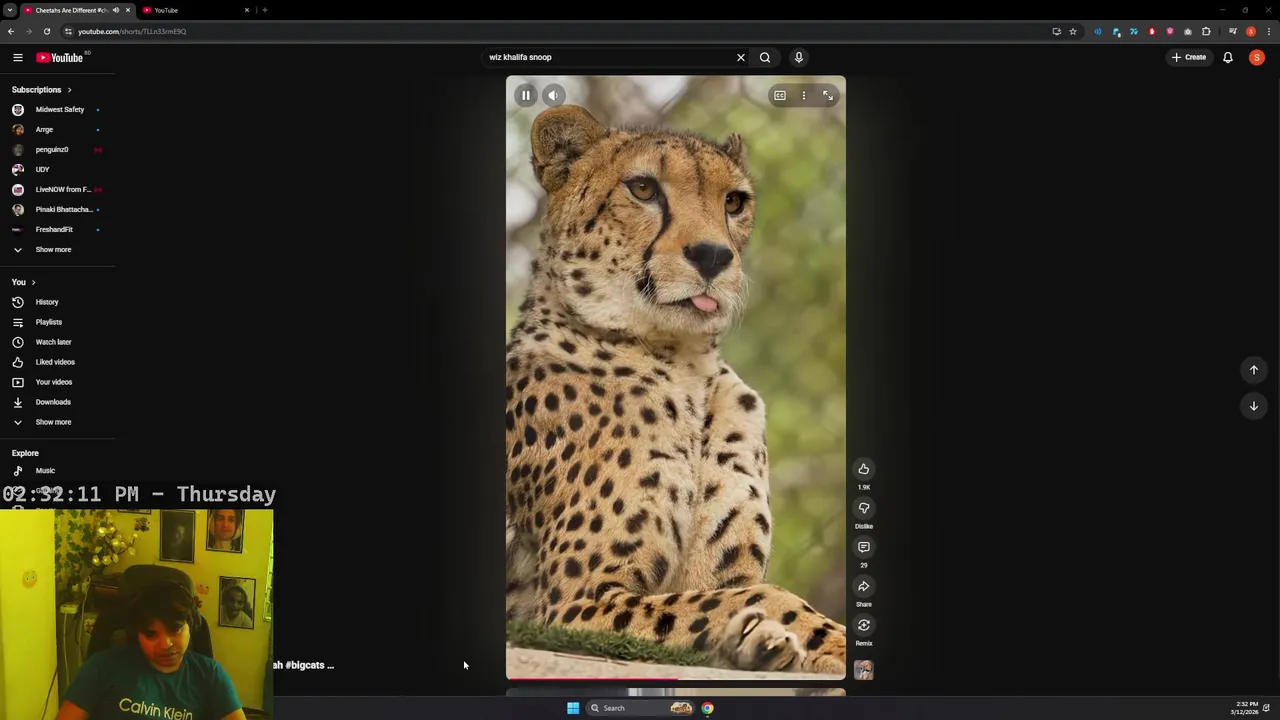Install app icon in address bar
The height and width of the screenshot is (720, 1280).
pyautogui.click(x=1056, y=31)
